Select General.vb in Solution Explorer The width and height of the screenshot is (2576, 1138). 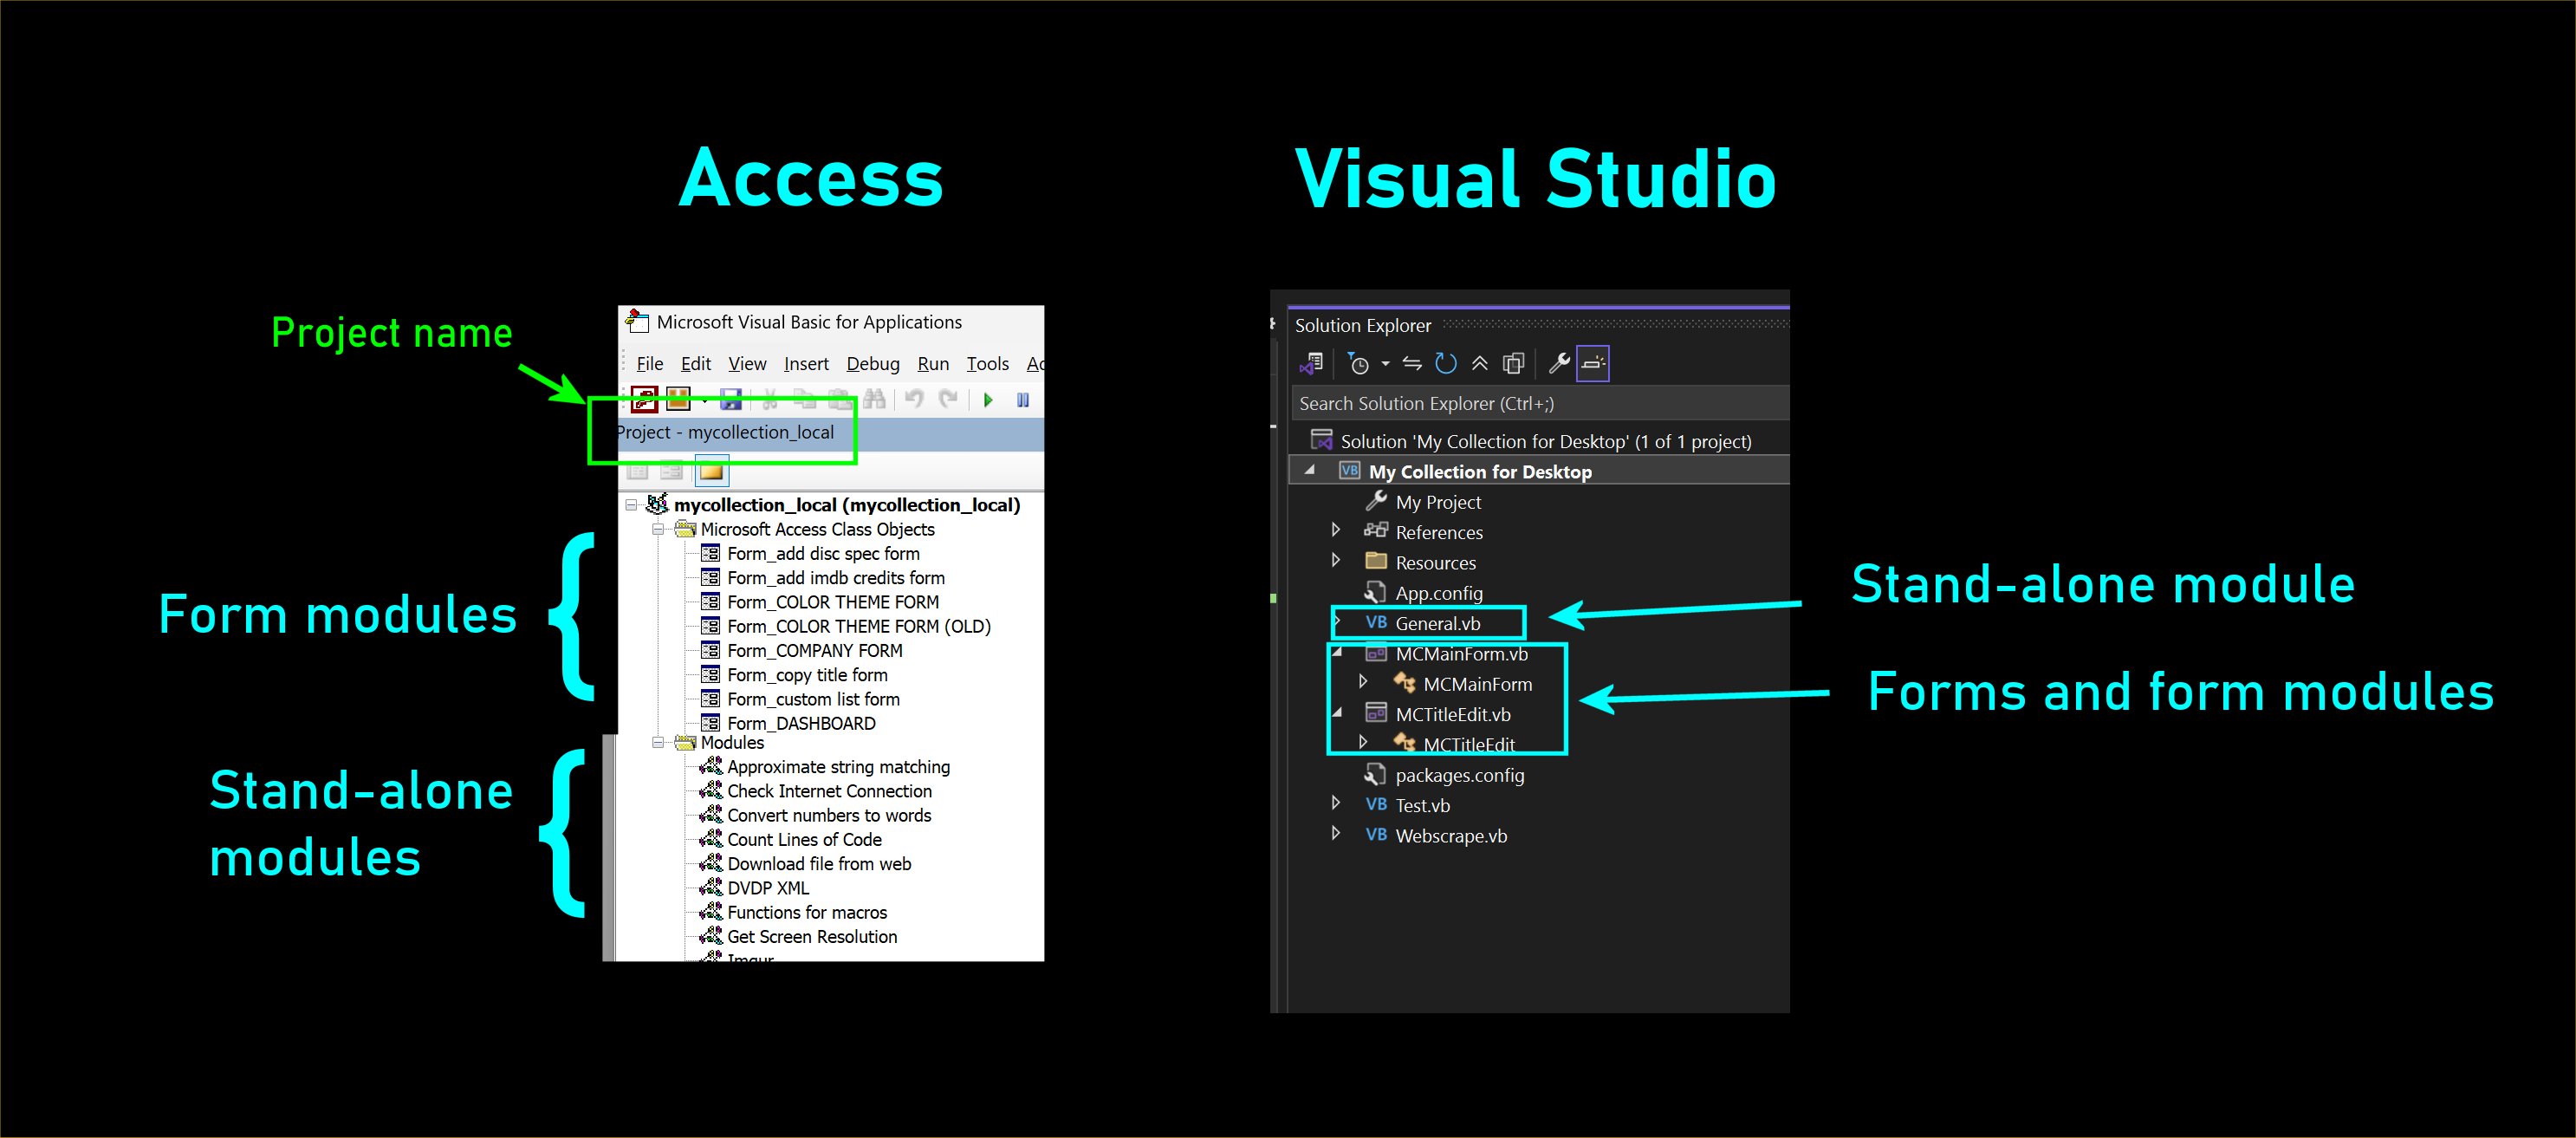pos(1437,624)
